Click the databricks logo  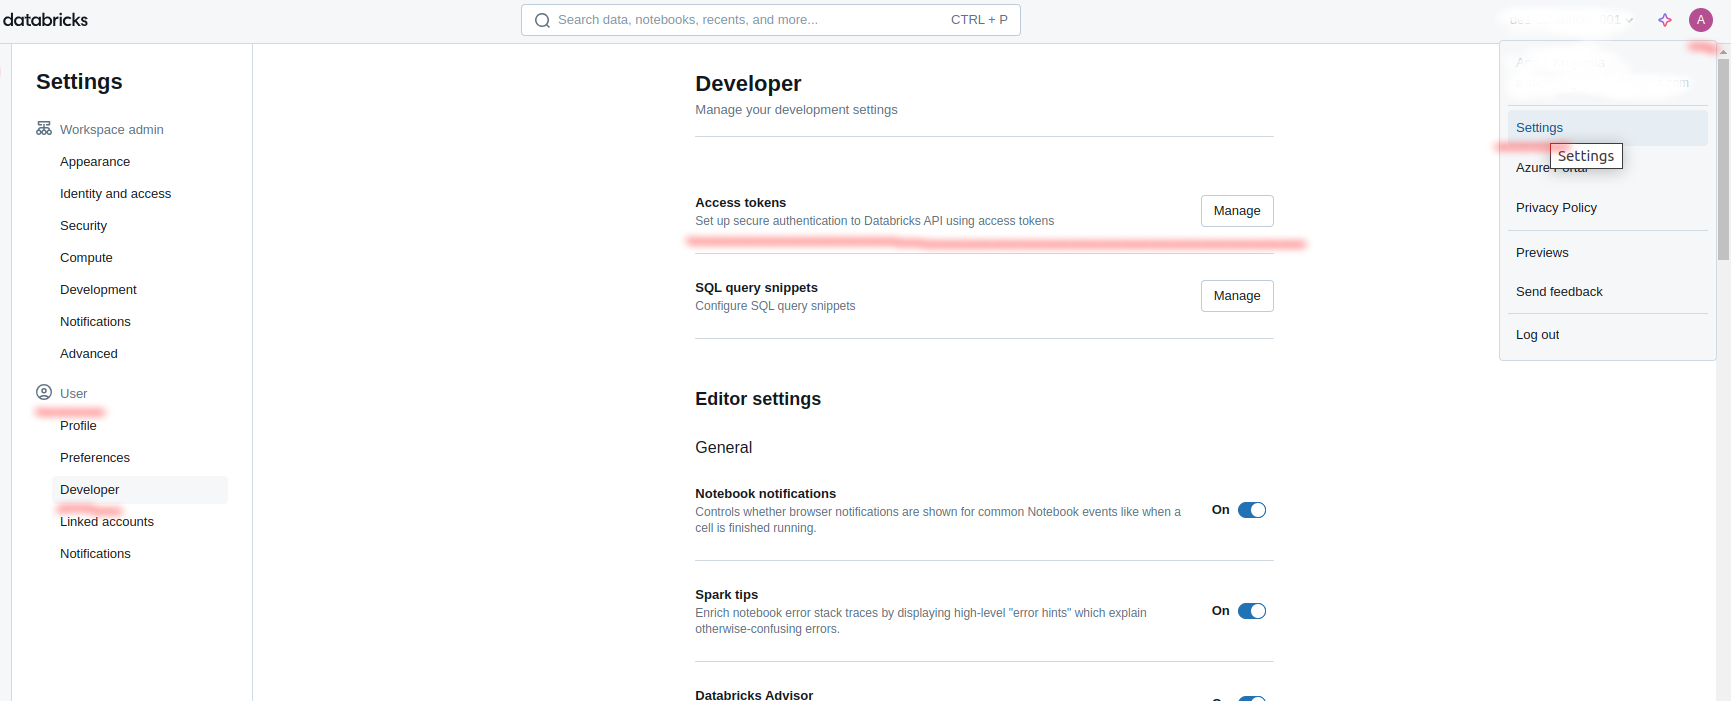pos(45,20)
